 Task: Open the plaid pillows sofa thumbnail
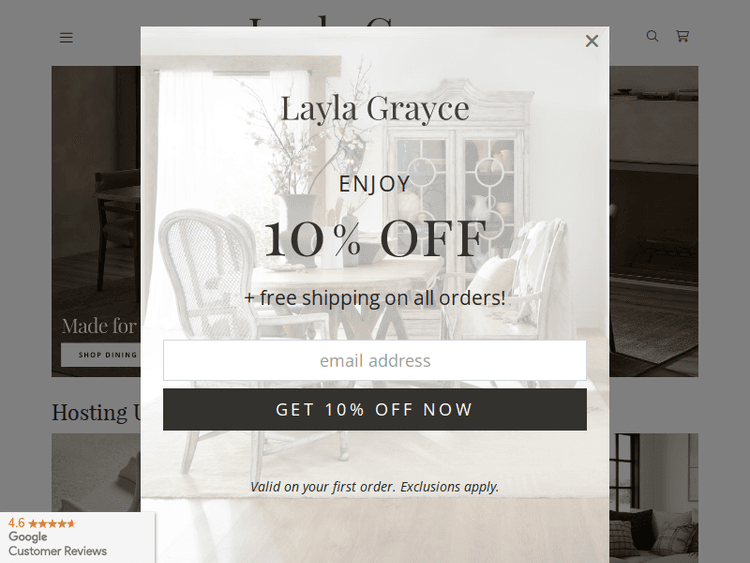coord(653,497)
